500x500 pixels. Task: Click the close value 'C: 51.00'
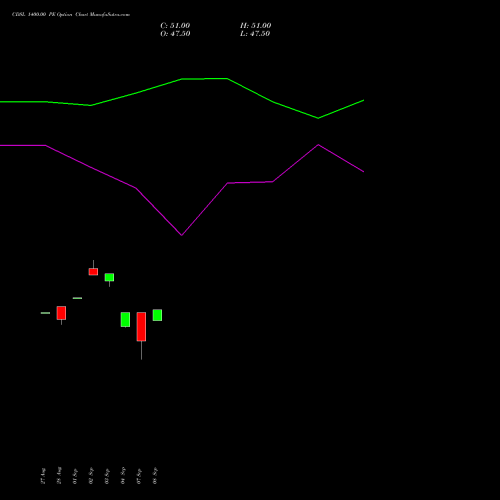[175, 26]
